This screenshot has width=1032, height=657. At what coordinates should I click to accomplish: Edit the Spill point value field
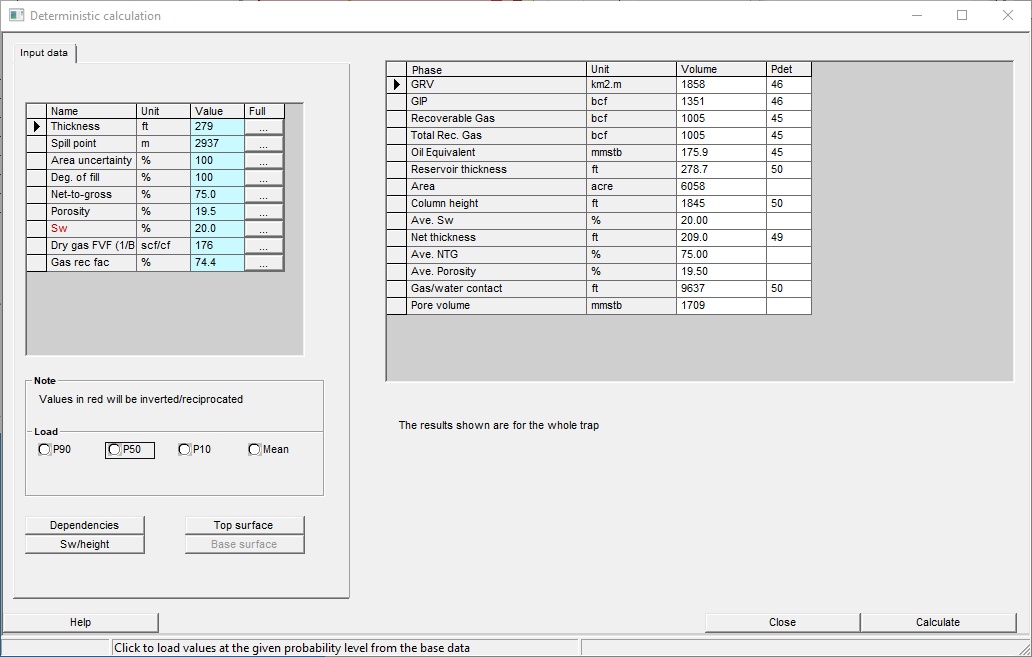tap(216, 144)
